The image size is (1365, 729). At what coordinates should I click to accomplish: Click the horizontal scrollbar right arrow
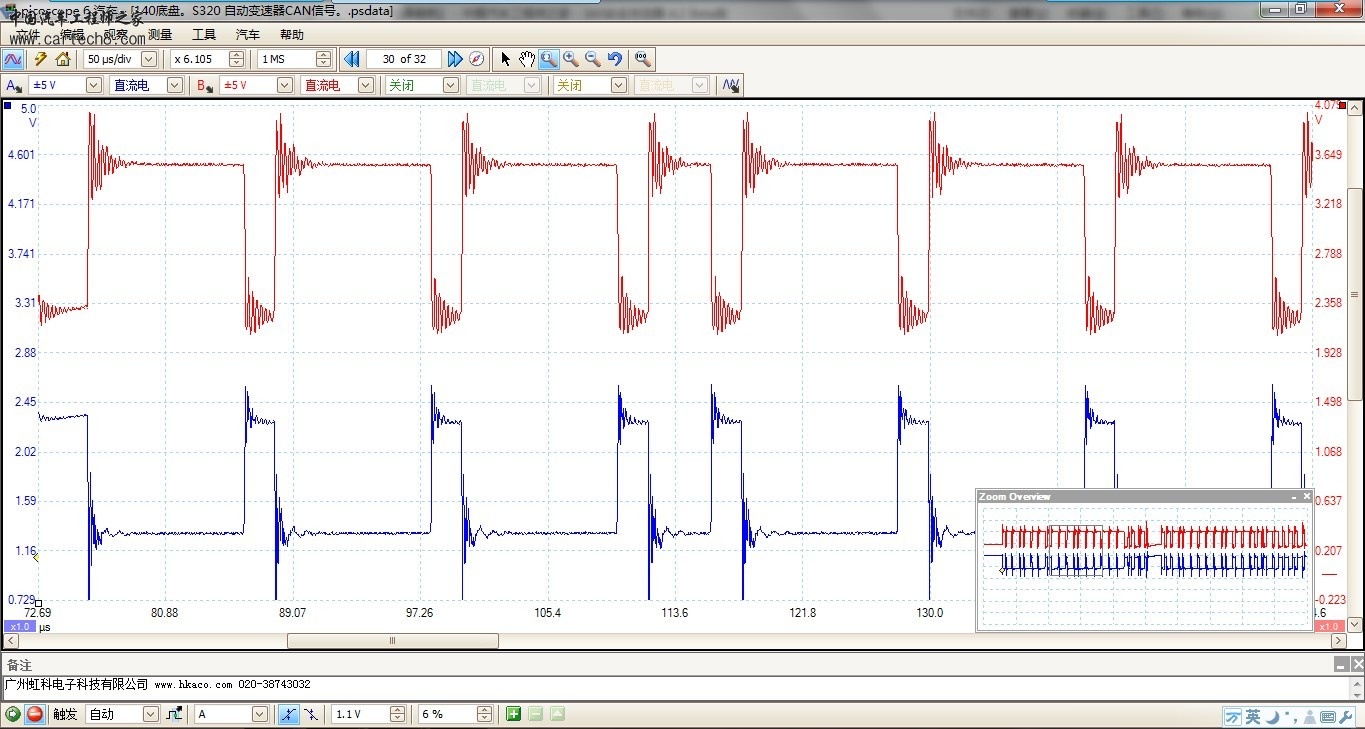pyautogui.click(x=1338, y=641)
